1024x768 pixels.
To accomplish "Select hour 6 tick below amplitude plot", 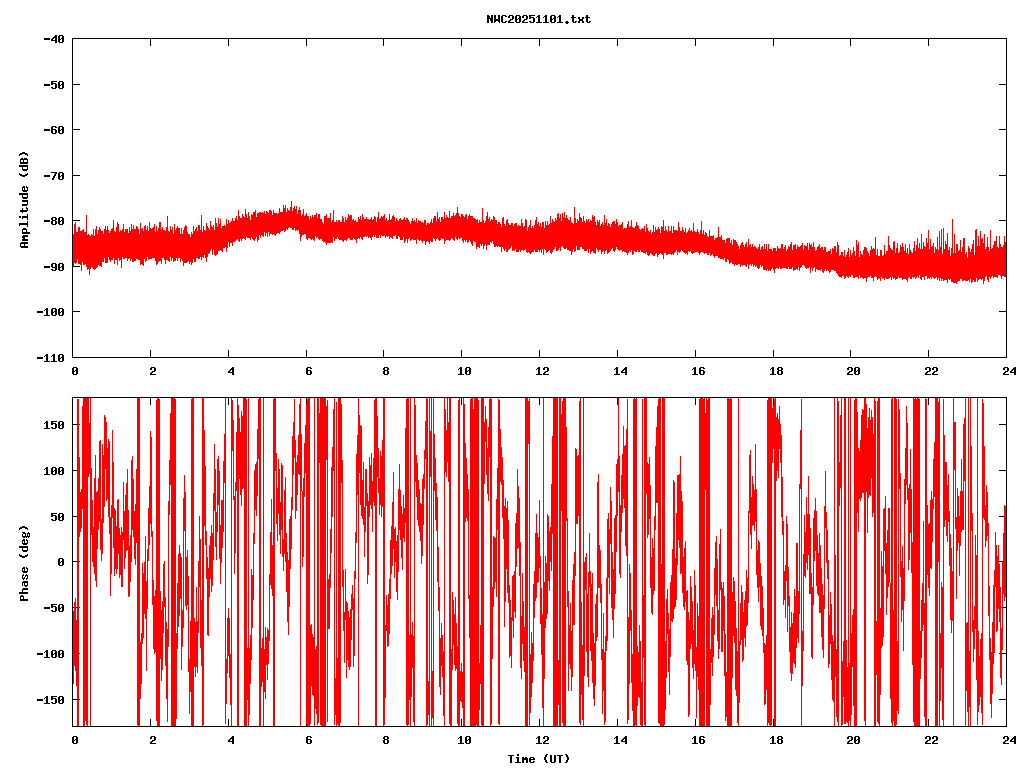I will tap(308, 370).
